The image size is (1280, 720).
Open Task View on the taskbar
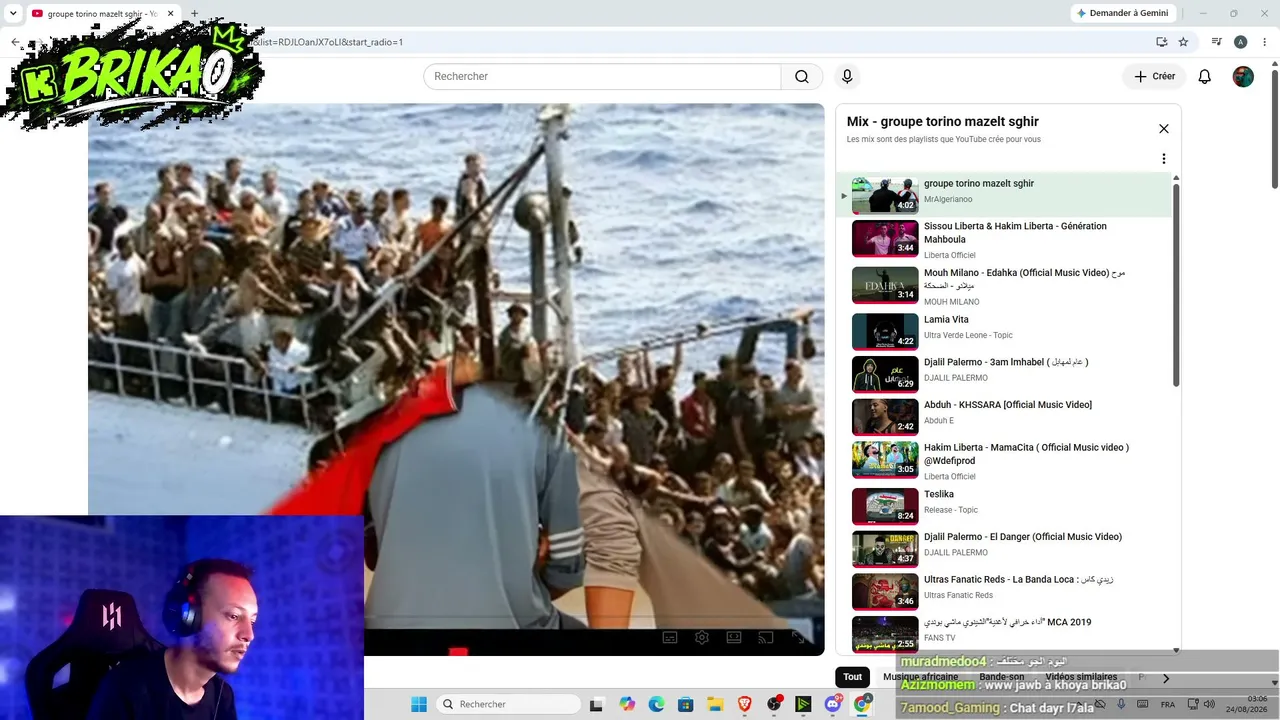(x=596, y=704)
